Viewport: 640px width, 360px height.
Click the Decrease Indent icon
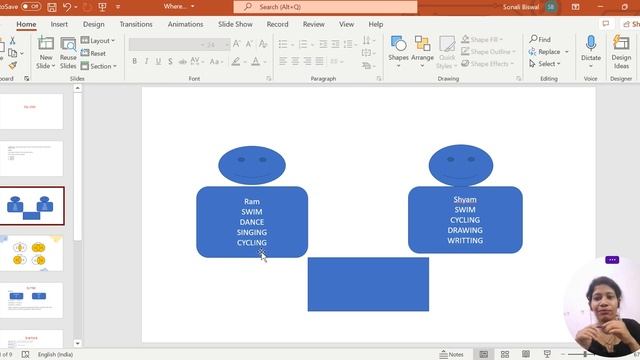pos(323,44)
